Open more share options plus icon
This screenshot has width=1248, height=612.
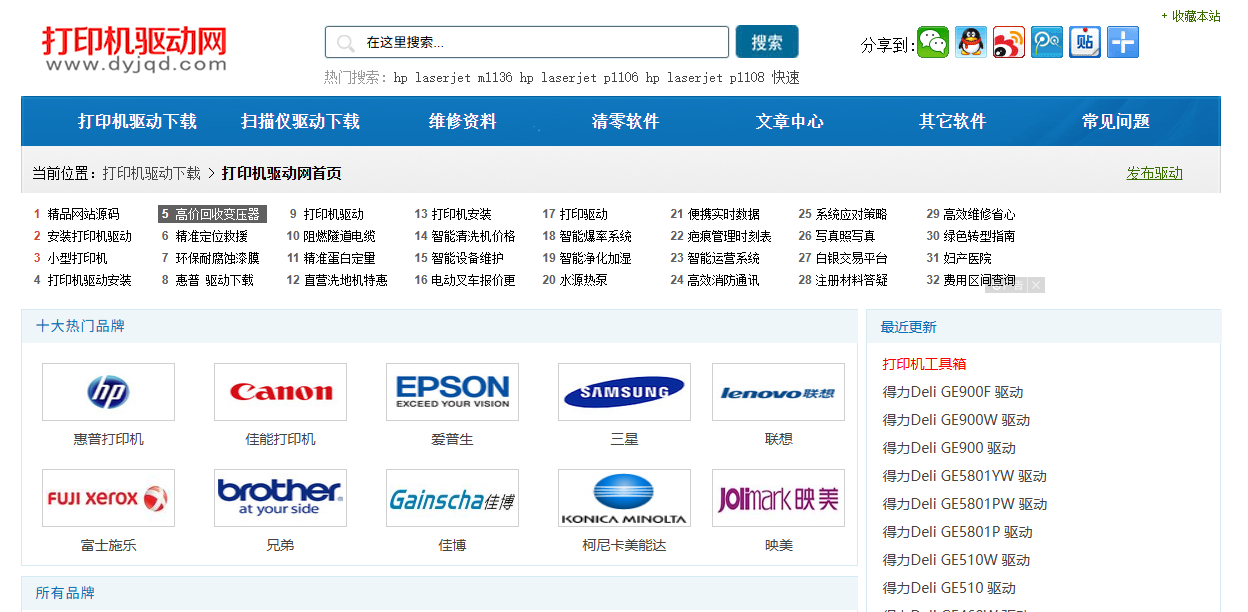(x=1123, y=42)
